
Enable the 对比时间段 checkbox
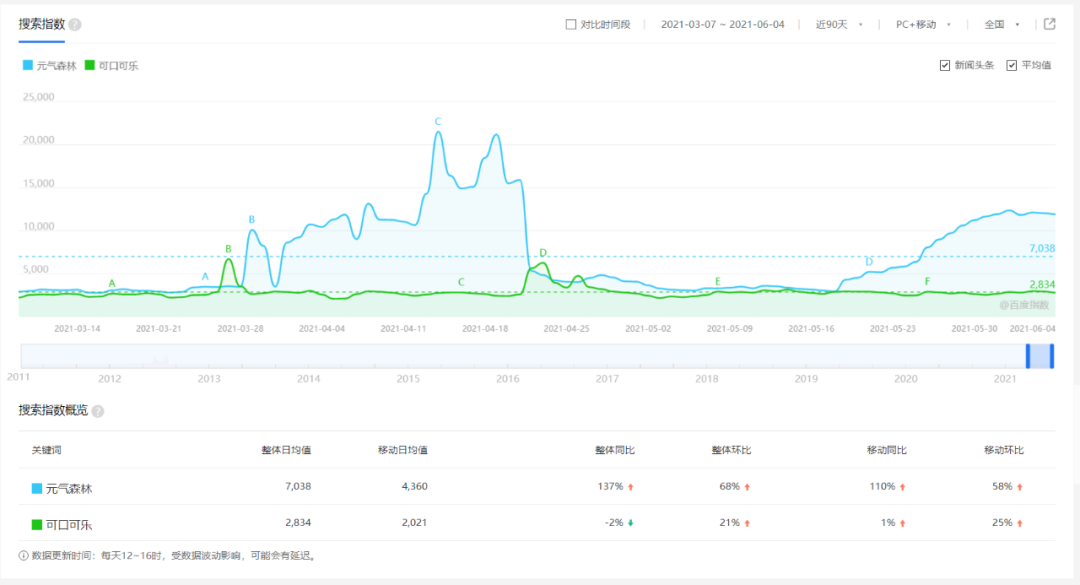tap(571, 24)
